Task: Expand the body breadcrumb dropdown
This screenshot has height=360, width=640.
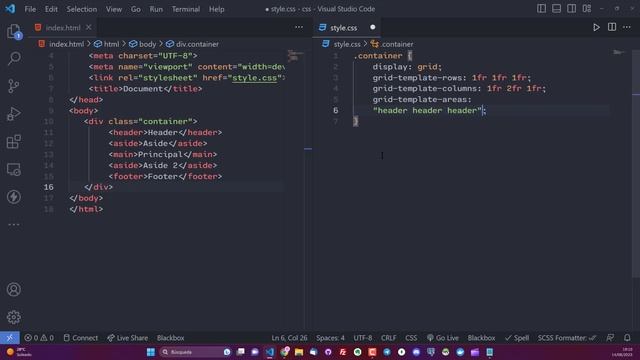Action: pos(142,44)
